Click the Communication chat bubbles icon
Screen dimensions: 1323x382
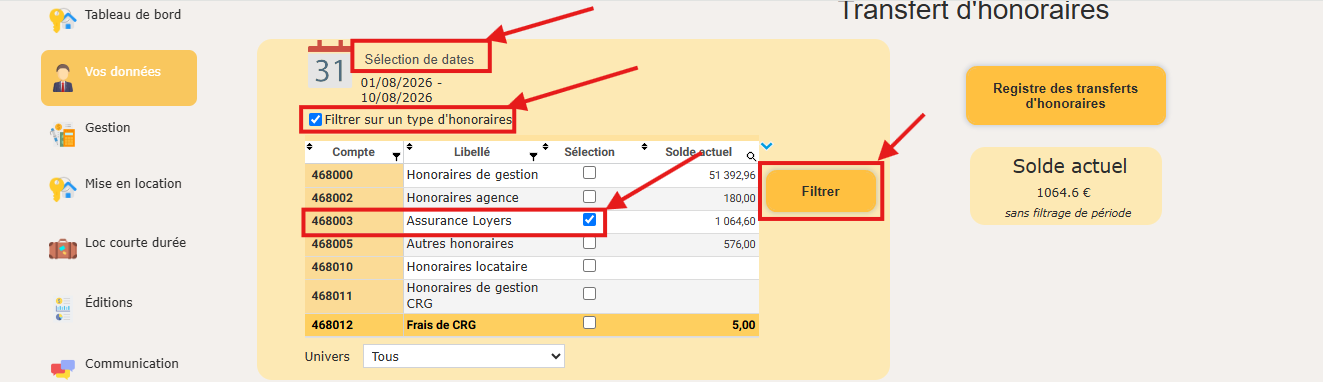(63, 367)
